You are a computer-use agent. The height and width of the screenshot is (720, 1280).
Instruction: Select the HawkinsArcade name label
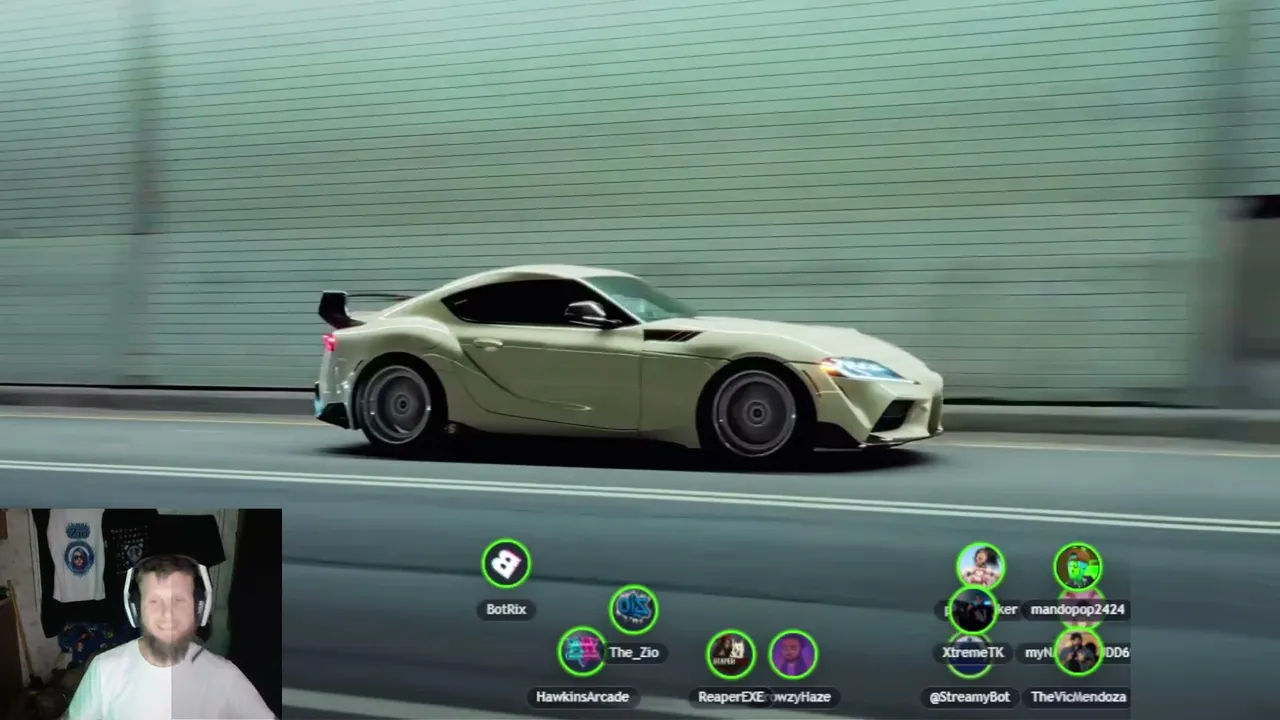582,697
